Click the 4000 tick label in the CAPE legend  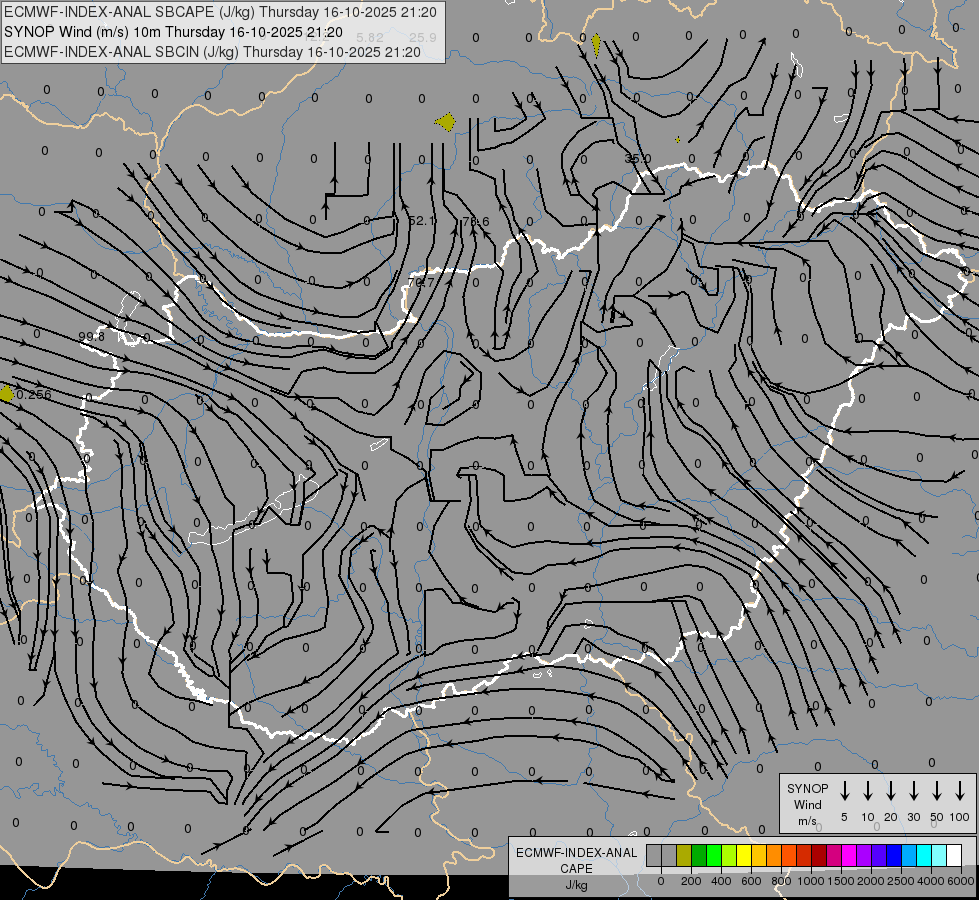click(x=930, y=881)
